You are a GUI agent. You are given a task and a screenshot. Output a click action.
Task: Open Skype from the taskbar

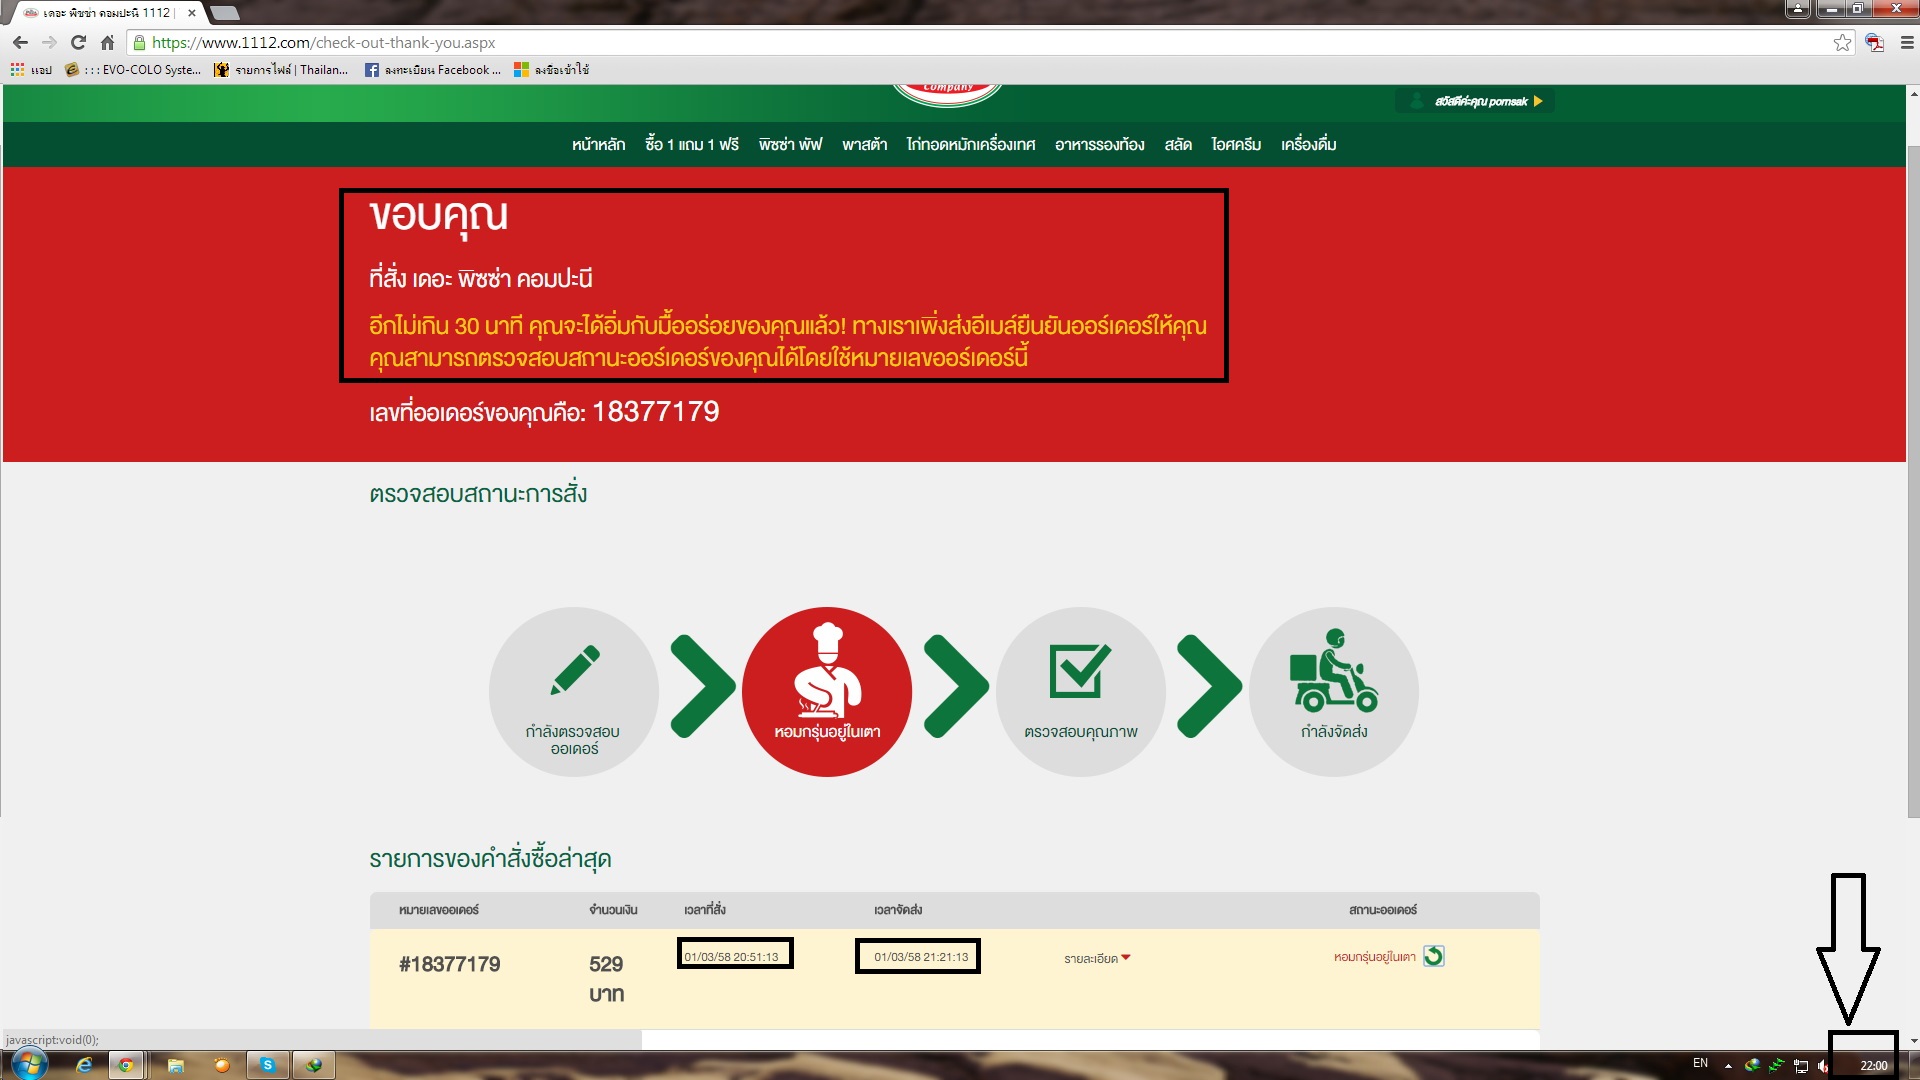pos(267,1065)
